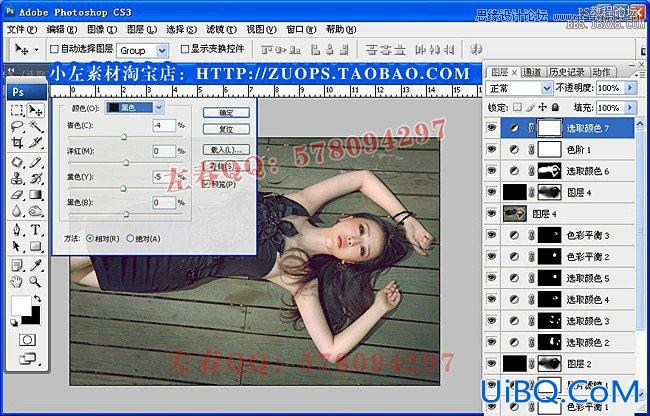
Task: Select the Eraser tool
Action: [17, 194]
